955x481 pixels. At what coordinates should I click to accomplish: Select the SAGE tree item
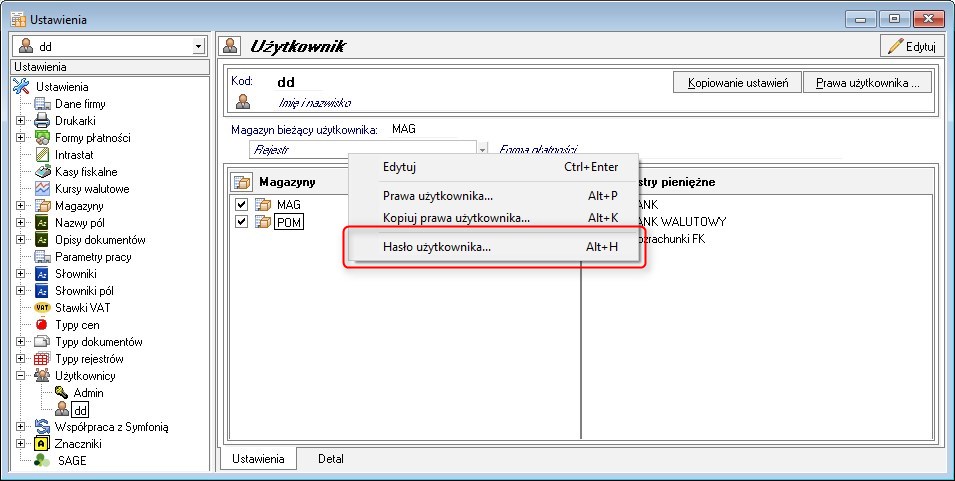click(x=72, y=461)
